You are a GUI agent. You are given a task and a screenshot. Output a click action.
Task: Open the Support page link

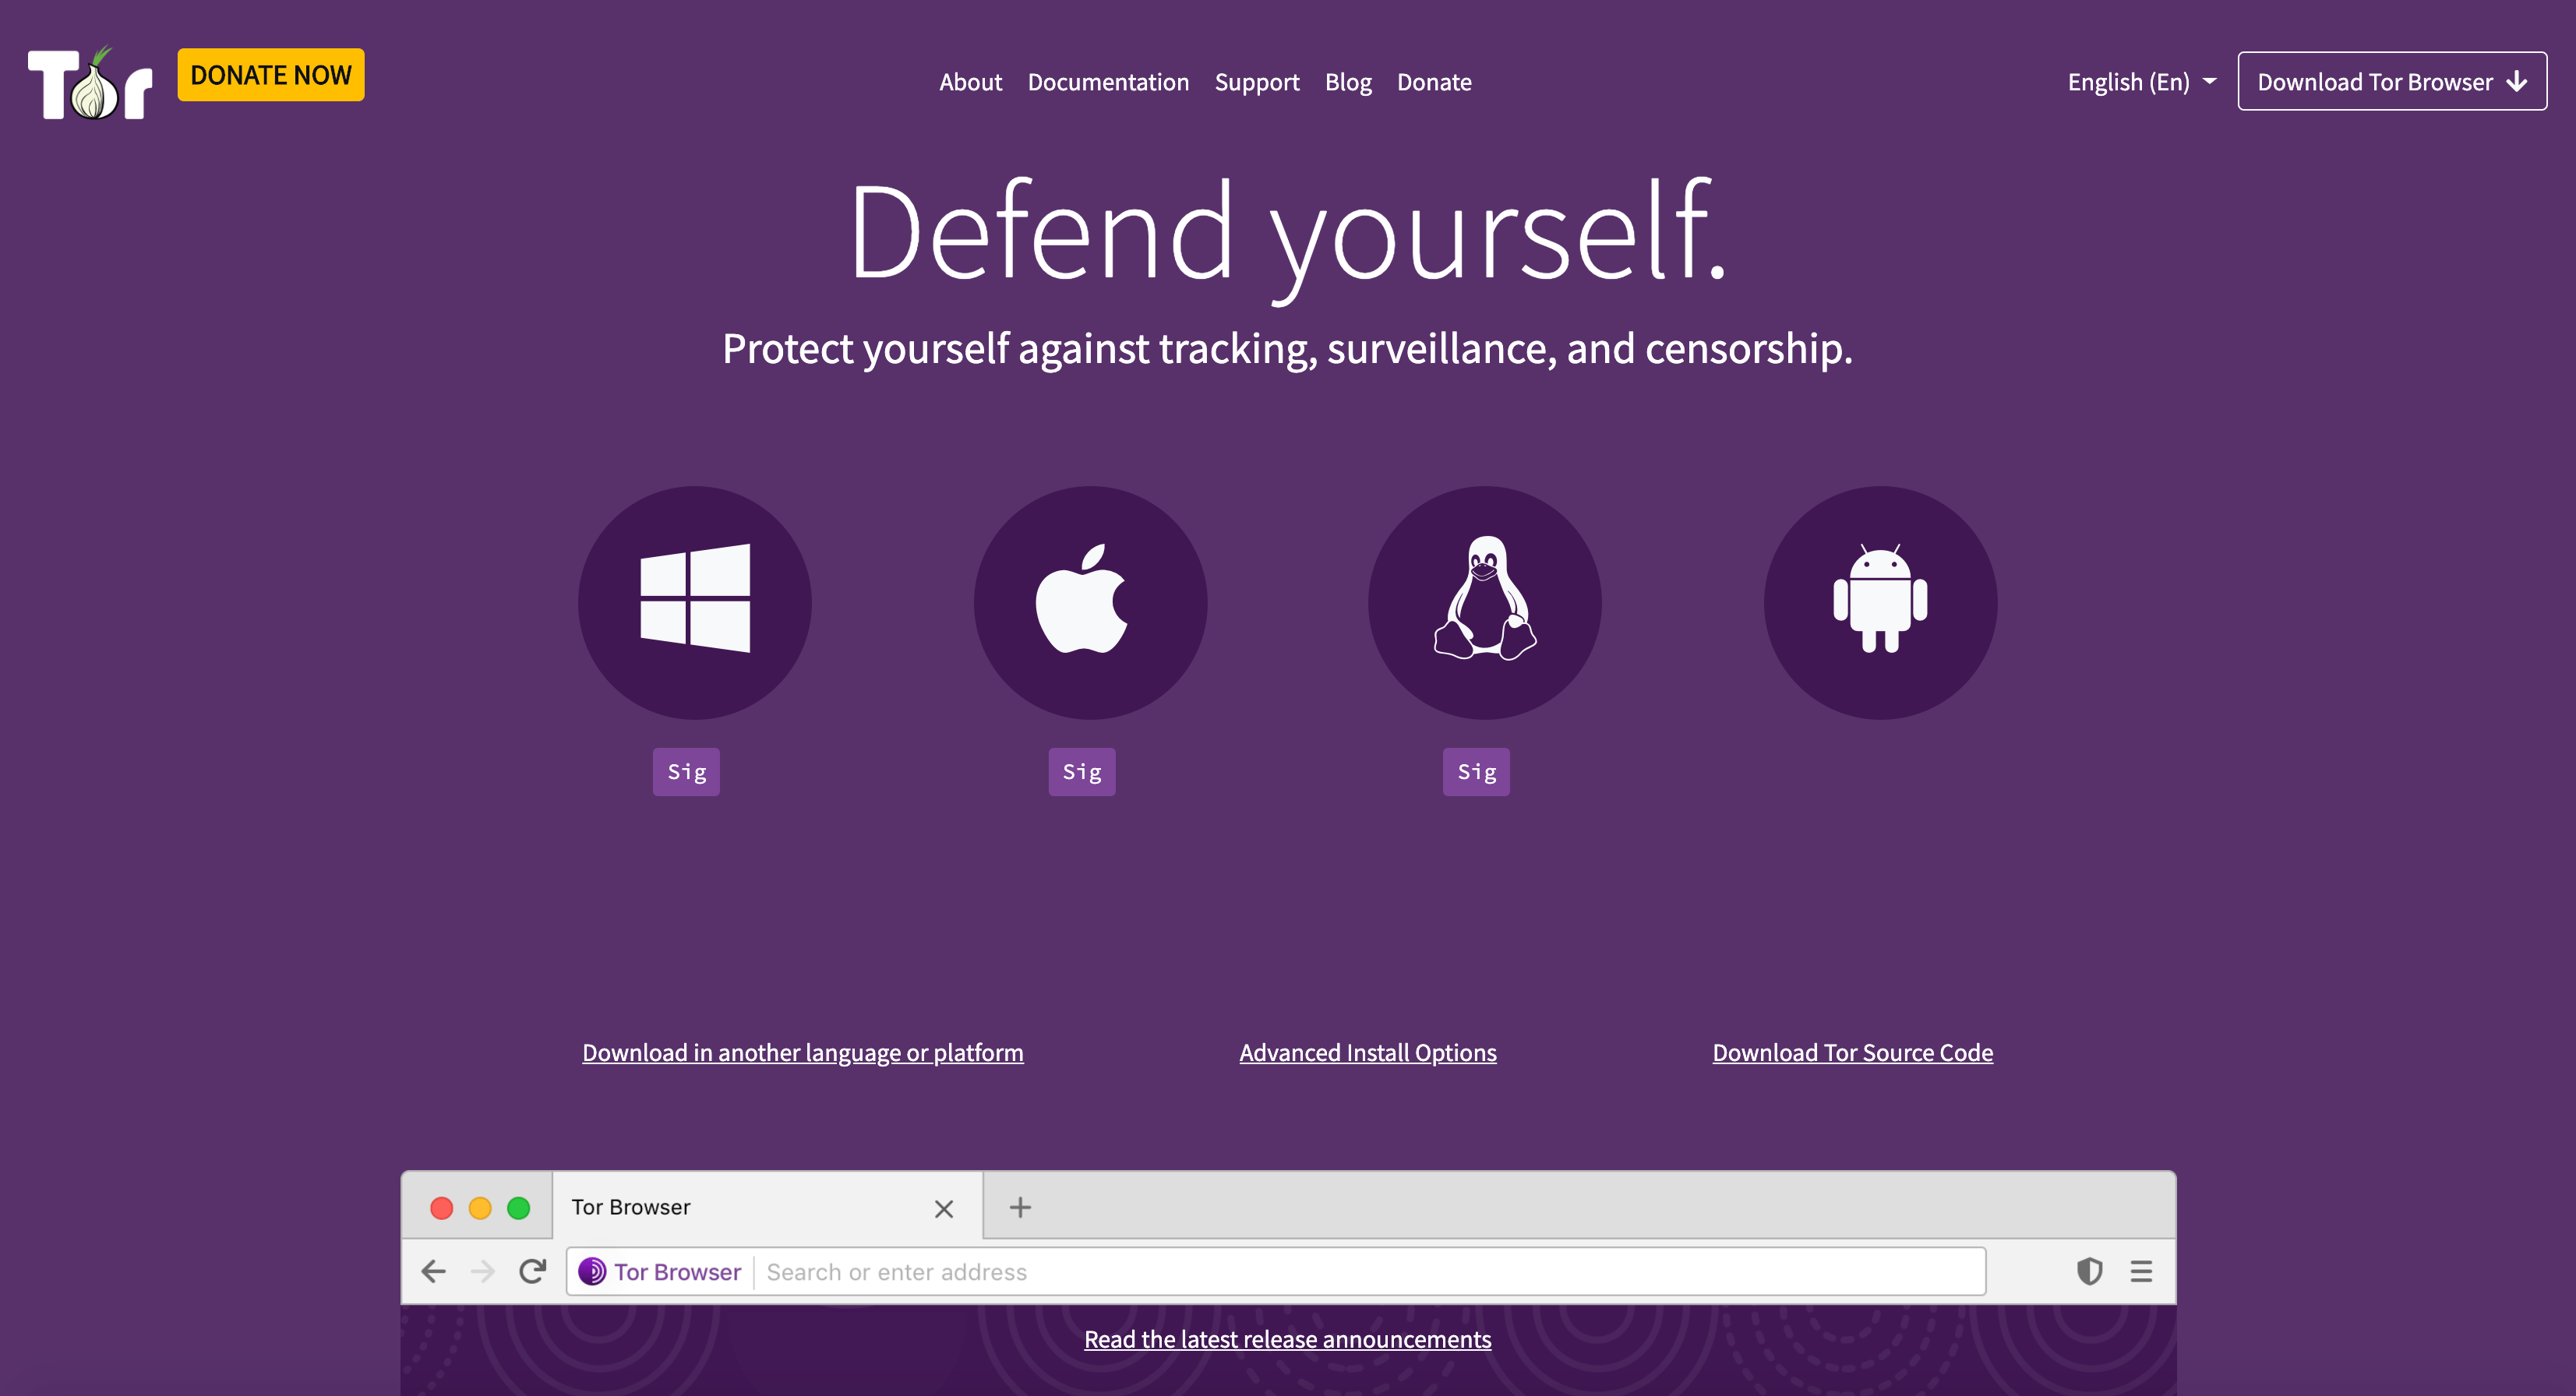tap(1257, 82)
